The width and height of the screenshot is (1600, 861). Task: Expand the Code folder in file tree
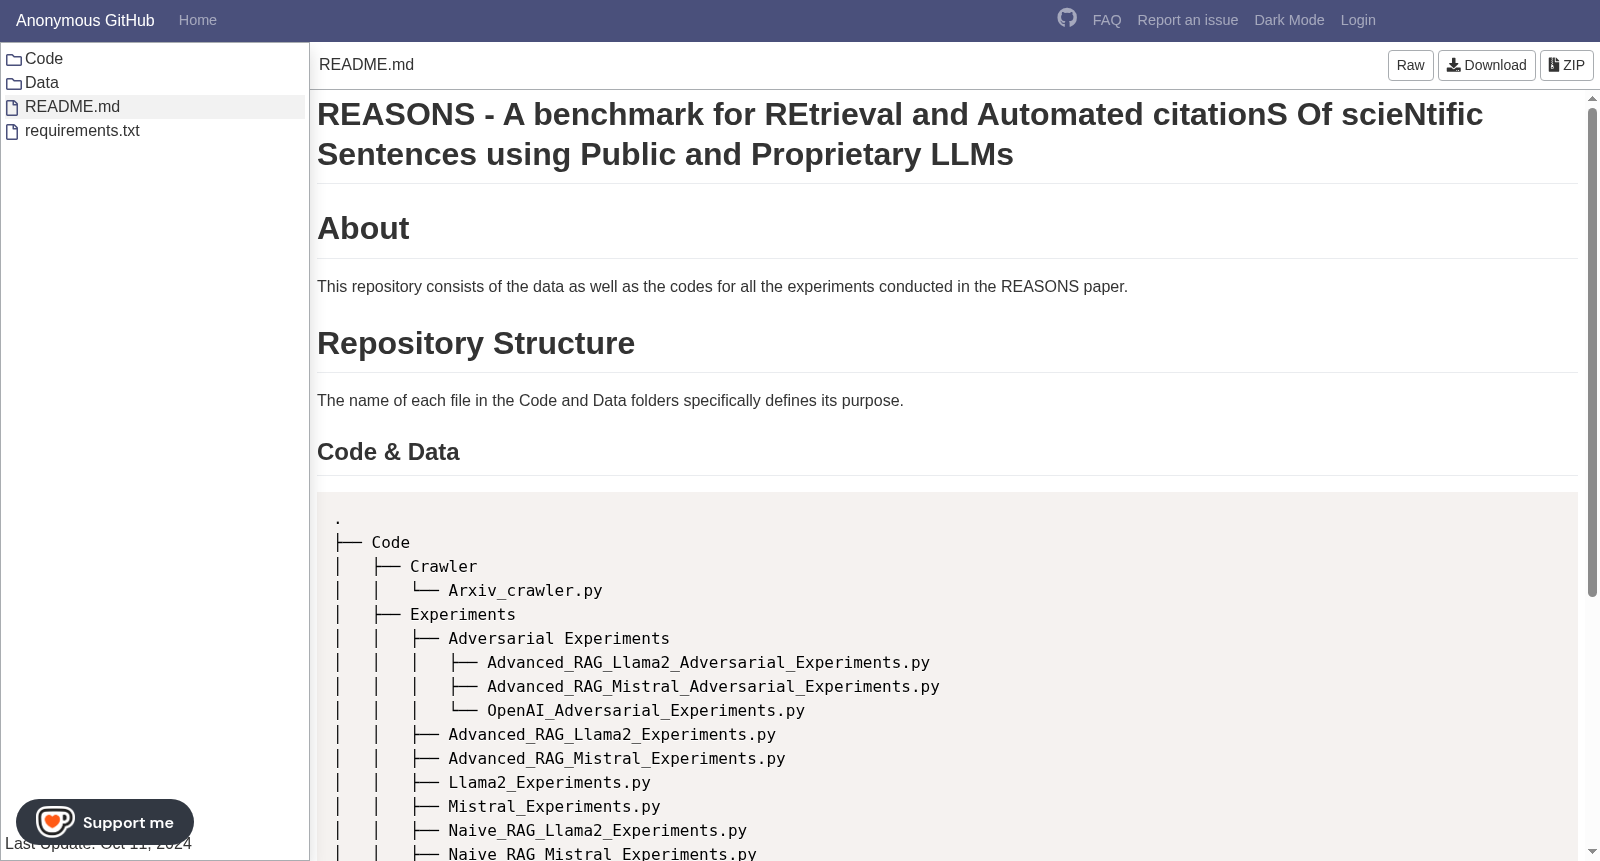44,59
